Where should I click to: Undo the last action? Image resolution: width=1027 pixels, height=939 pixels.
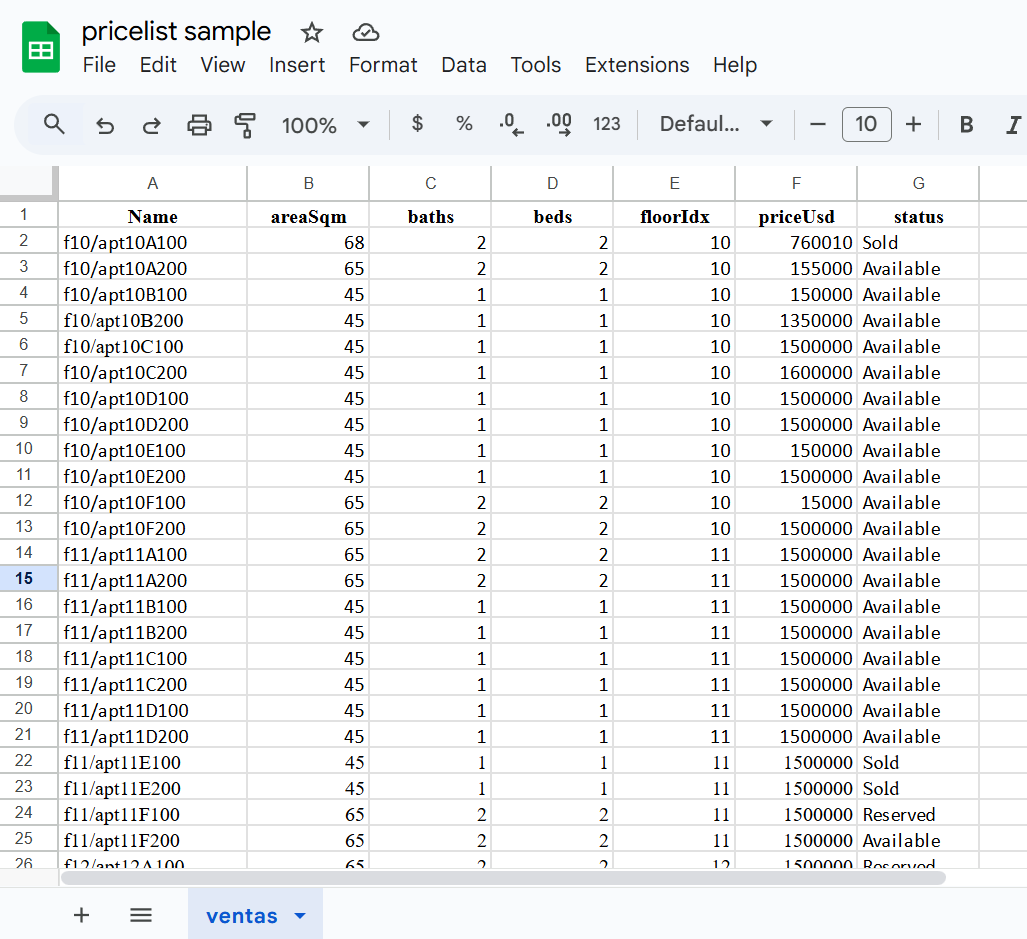105,124
